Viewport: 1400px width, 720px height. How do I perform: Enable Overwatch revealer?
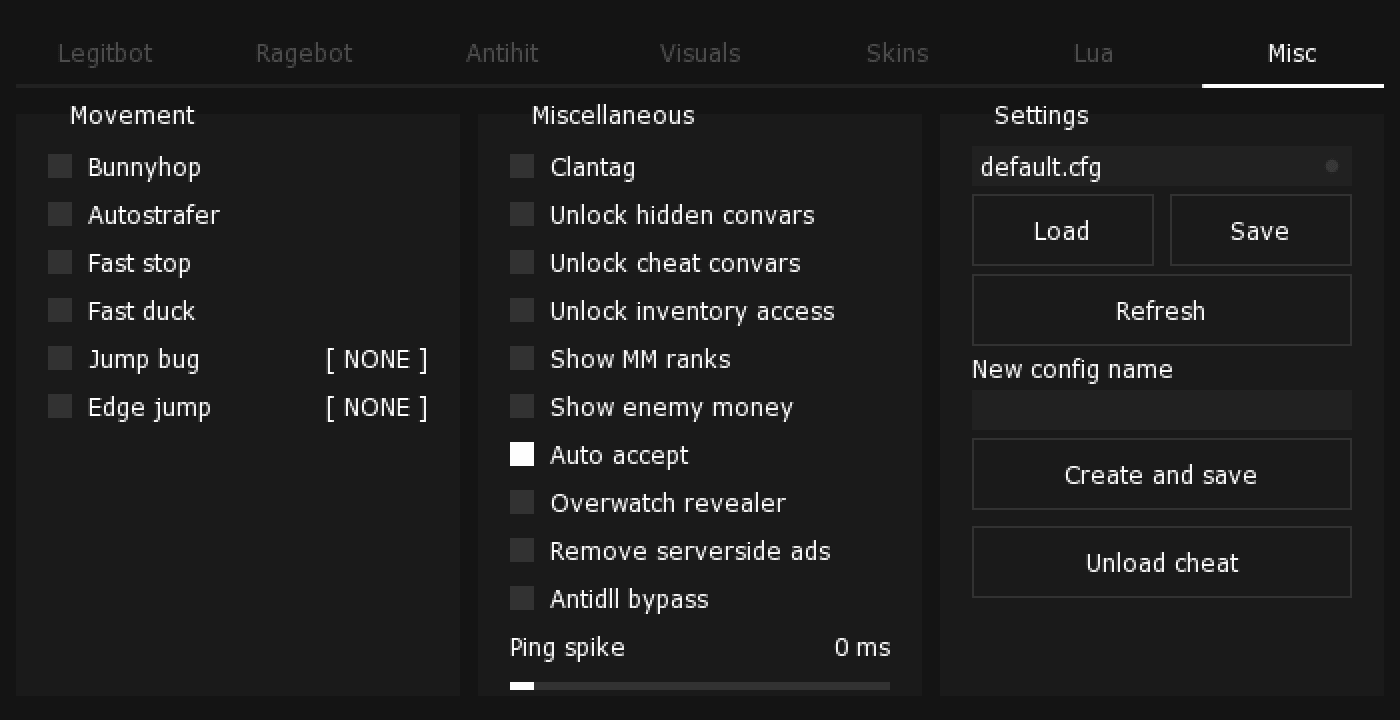pos(522,502)
